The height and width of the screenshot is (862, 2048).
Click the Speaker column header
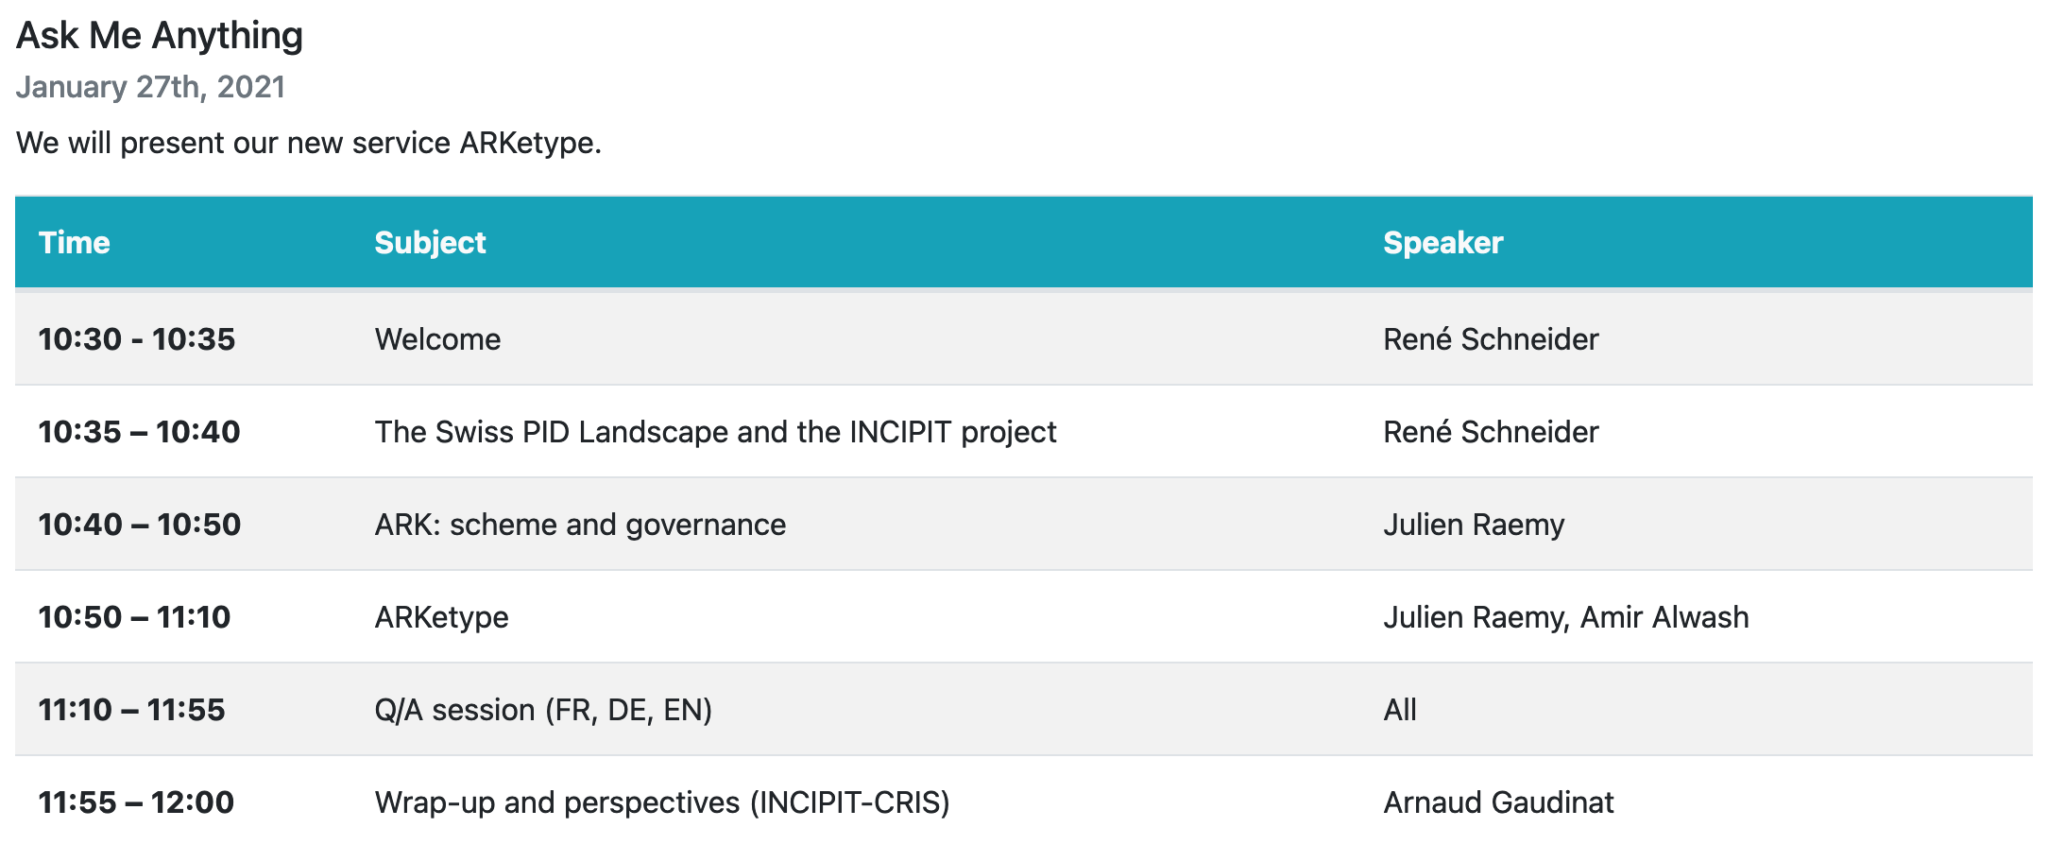1442,243
